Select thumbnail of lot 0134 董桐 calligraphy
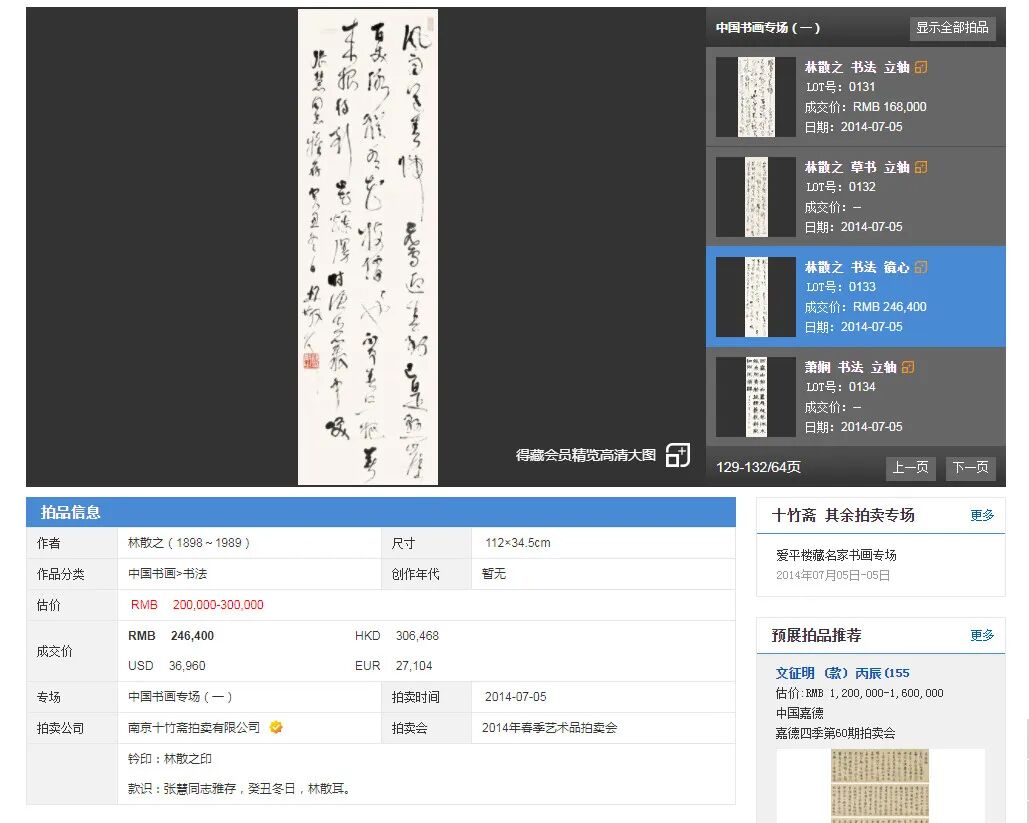This screenshot has height=823, width=1029. 756,397
